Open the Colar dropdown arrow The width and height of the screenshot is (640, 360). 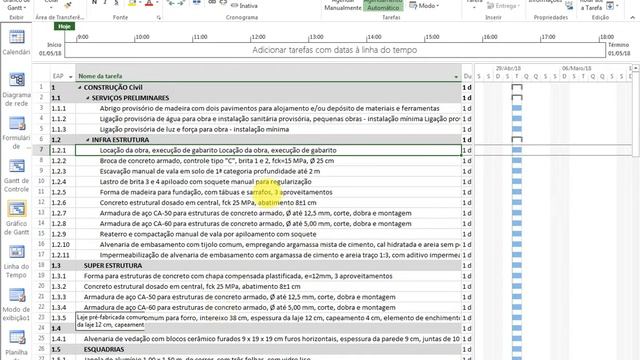tap(51, 7)
